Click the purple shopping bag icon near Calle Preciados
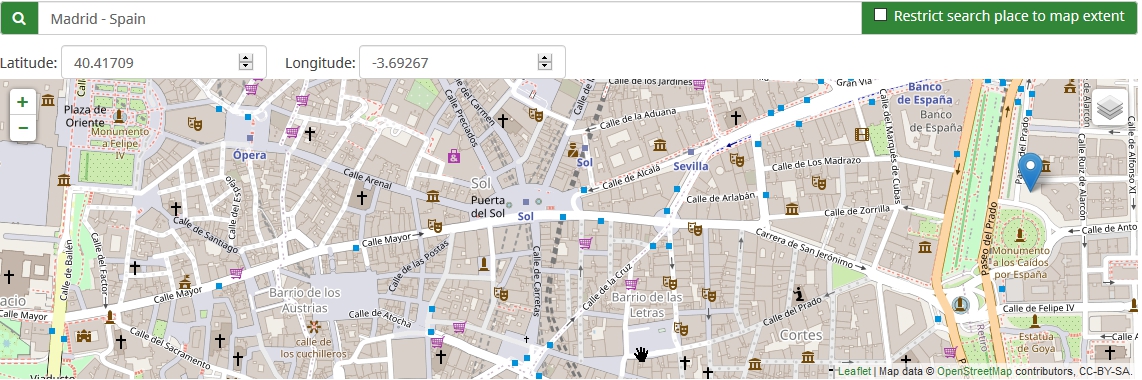This screenshot has width=1142, height=380. click(454, 156)
